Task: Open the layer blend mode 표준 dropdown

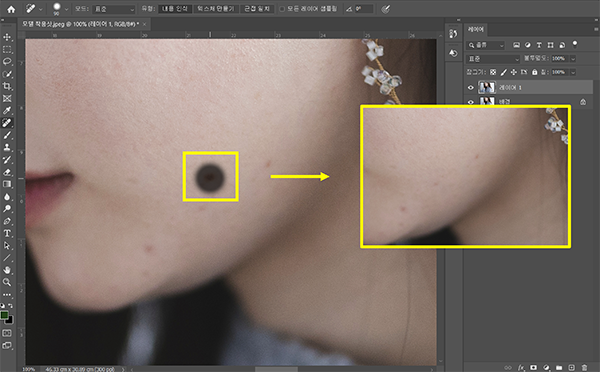Action: 493,59
